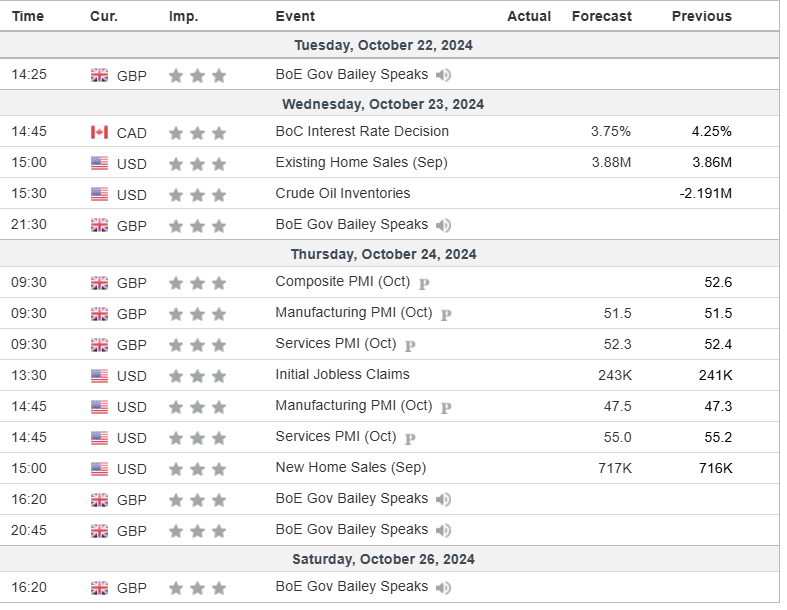This screenshot has width=787, height=610.
Task: Click preliminary icon beside 14:45 USD Manufacturing PMI
Action: pyautogui.click(x=446, y=407)
